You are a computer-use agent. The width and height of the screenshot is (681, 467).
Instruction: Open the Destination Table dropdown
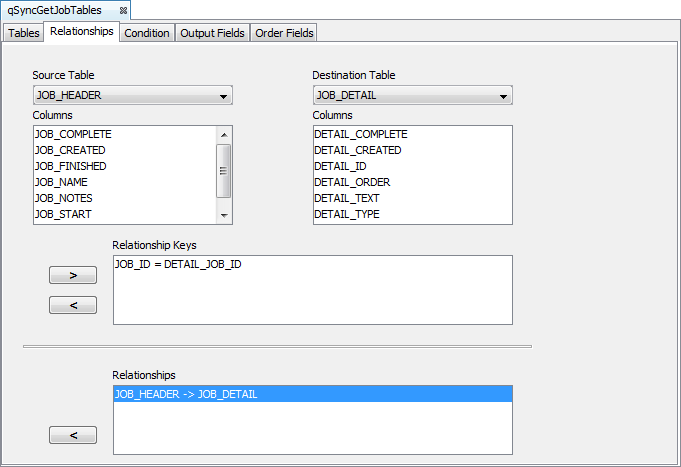(412, 96)
